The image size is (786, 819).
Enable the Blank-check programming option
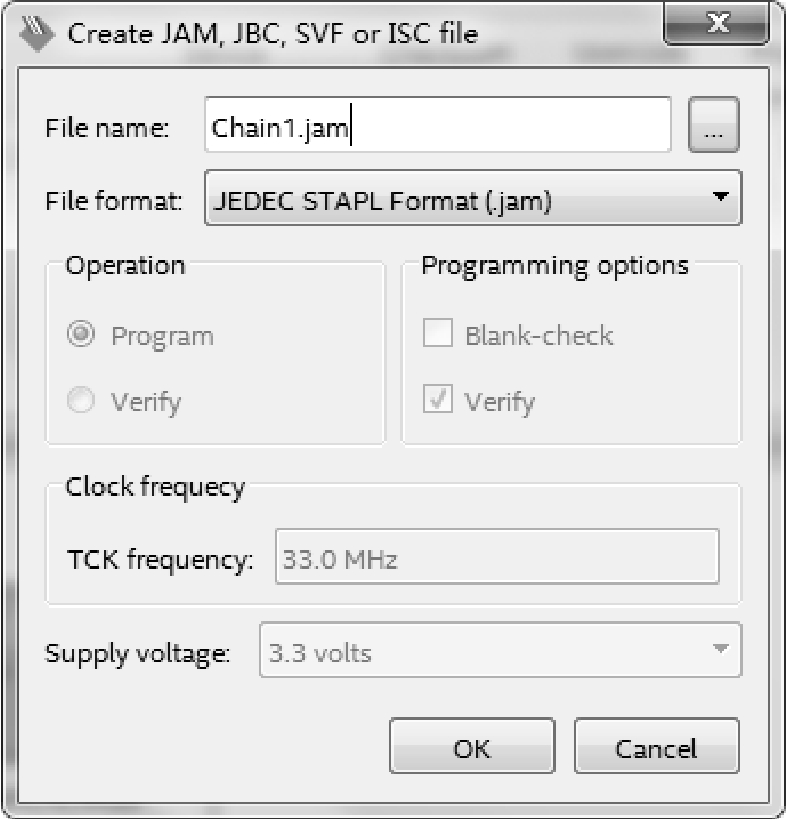click(x=438, y=333)
